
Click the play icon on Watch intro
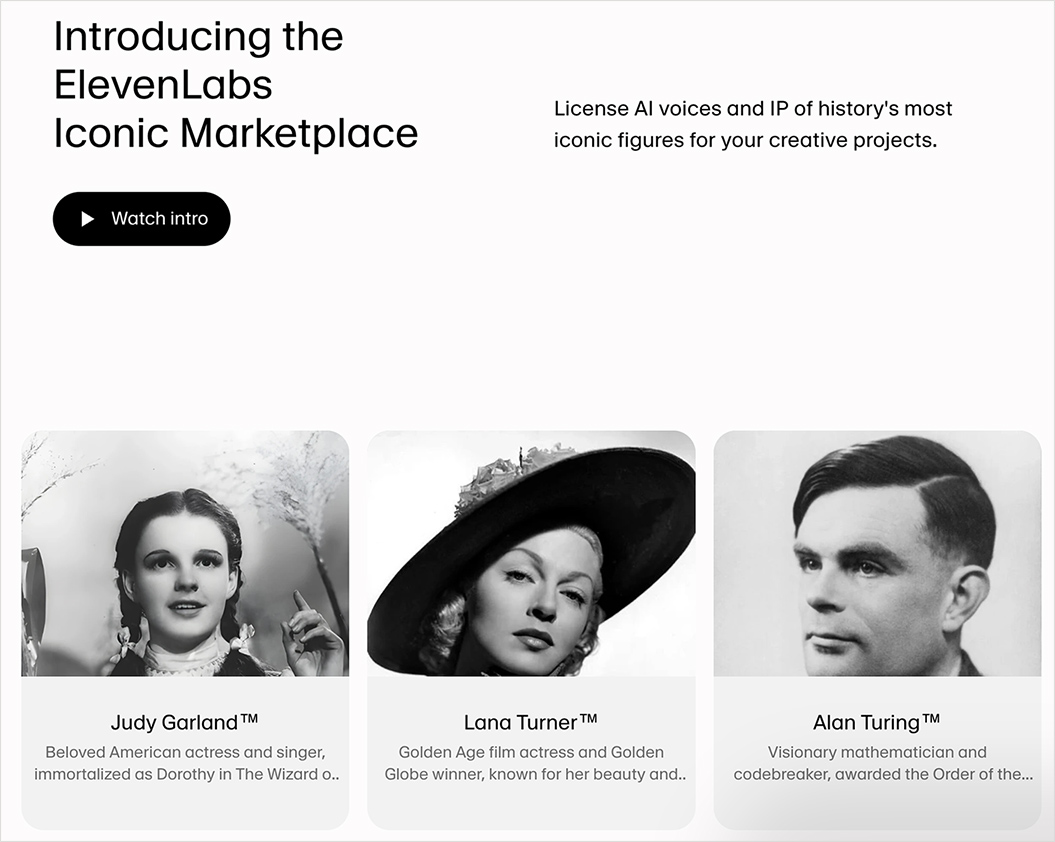click(88, 218)
